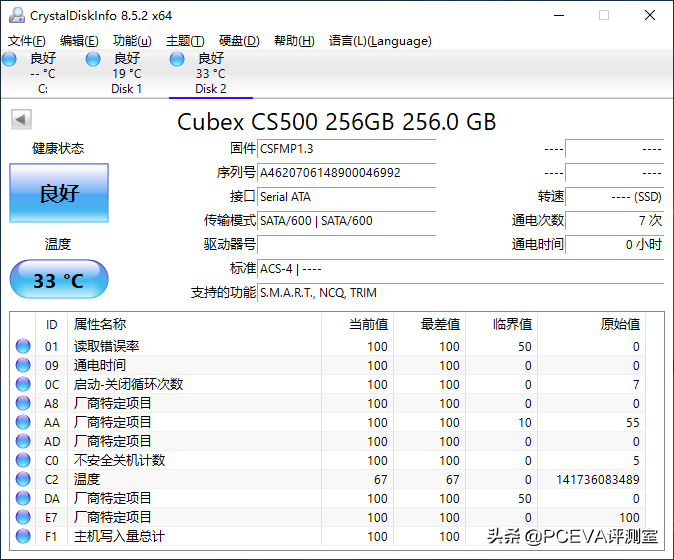The height and width of the screenshot is (560, 674).
Task: Click the 33 °C temperature button
Action: point(59,280)
